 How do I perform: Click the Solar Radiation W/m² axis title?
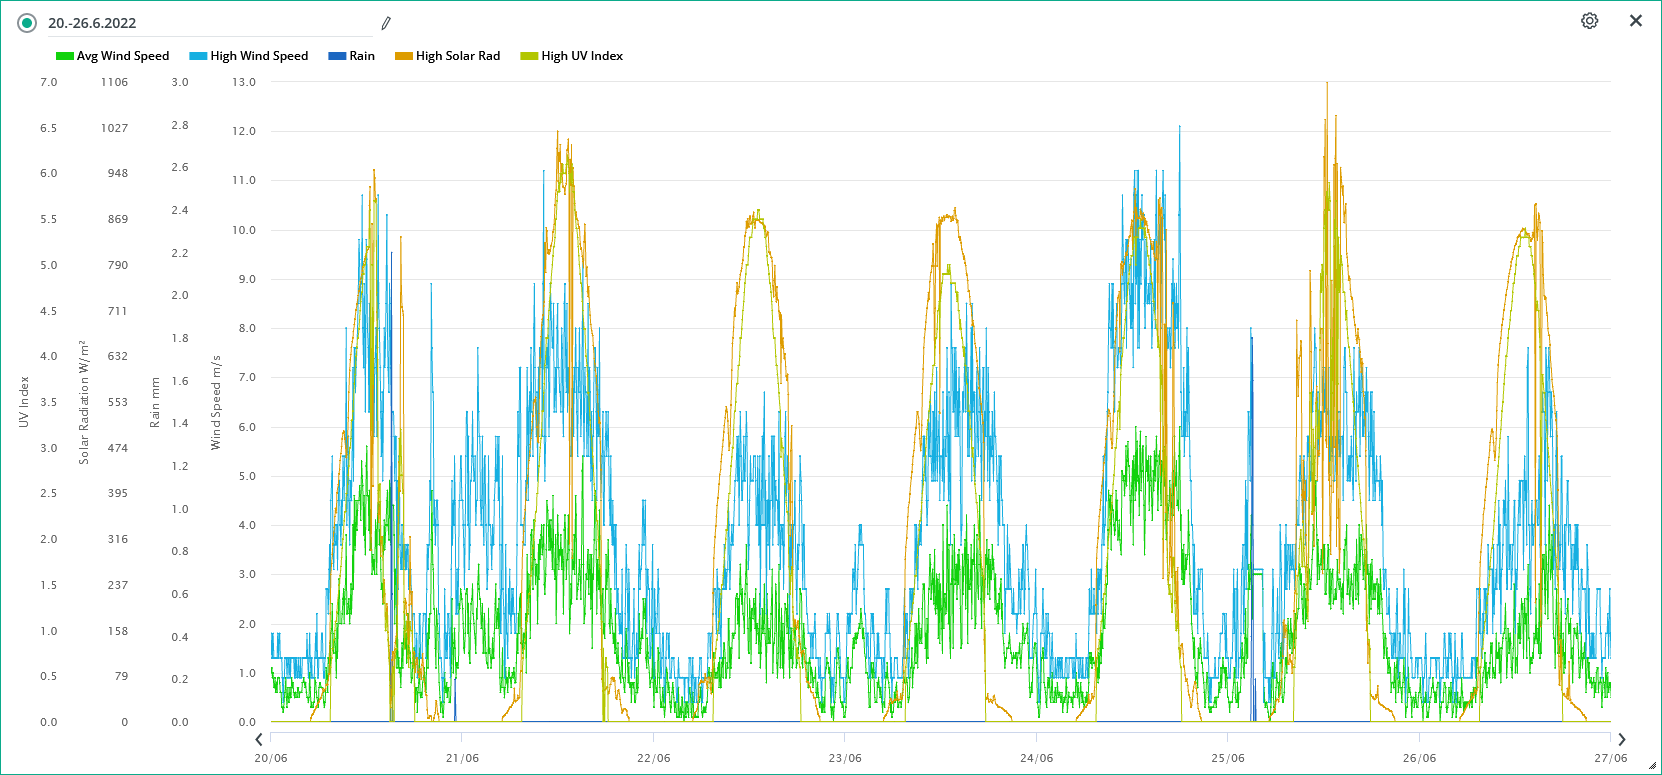(84, 403)
